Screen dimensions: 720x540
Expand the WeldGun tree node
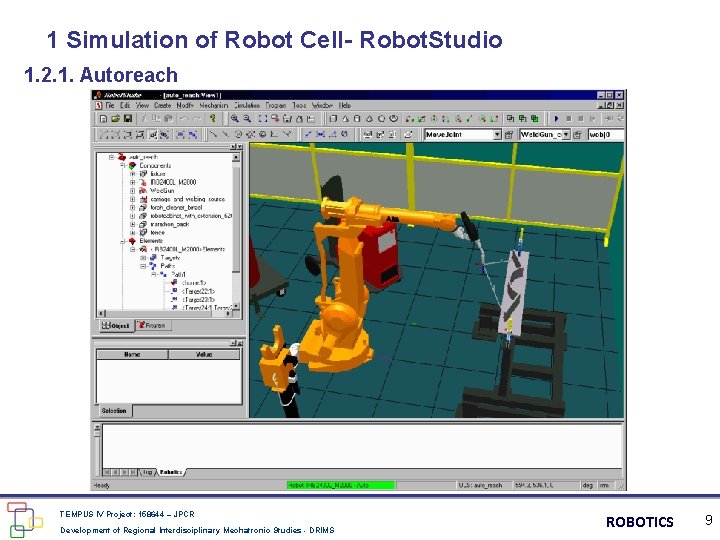click(x=133, y=191)
